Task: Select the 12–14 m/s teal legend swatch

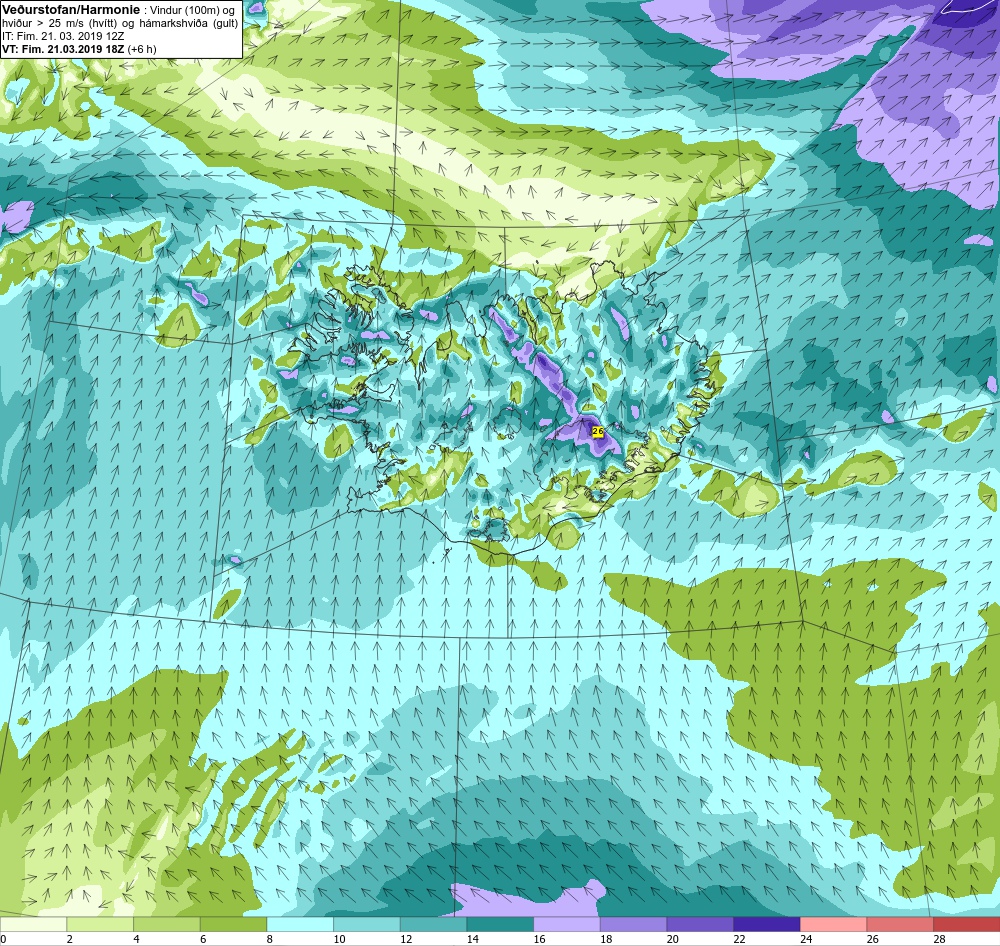Action: point(433,924)
